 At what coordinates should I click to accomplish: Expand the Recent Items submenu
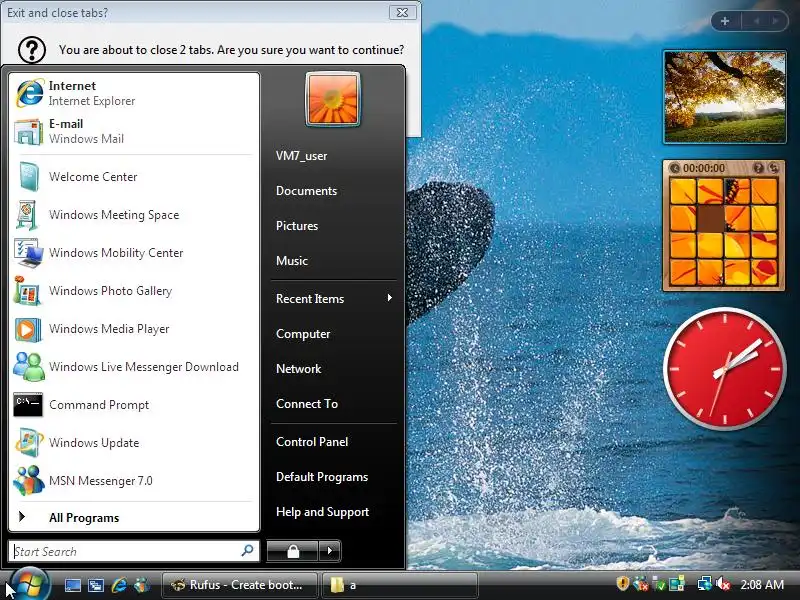tap(334, 298)
